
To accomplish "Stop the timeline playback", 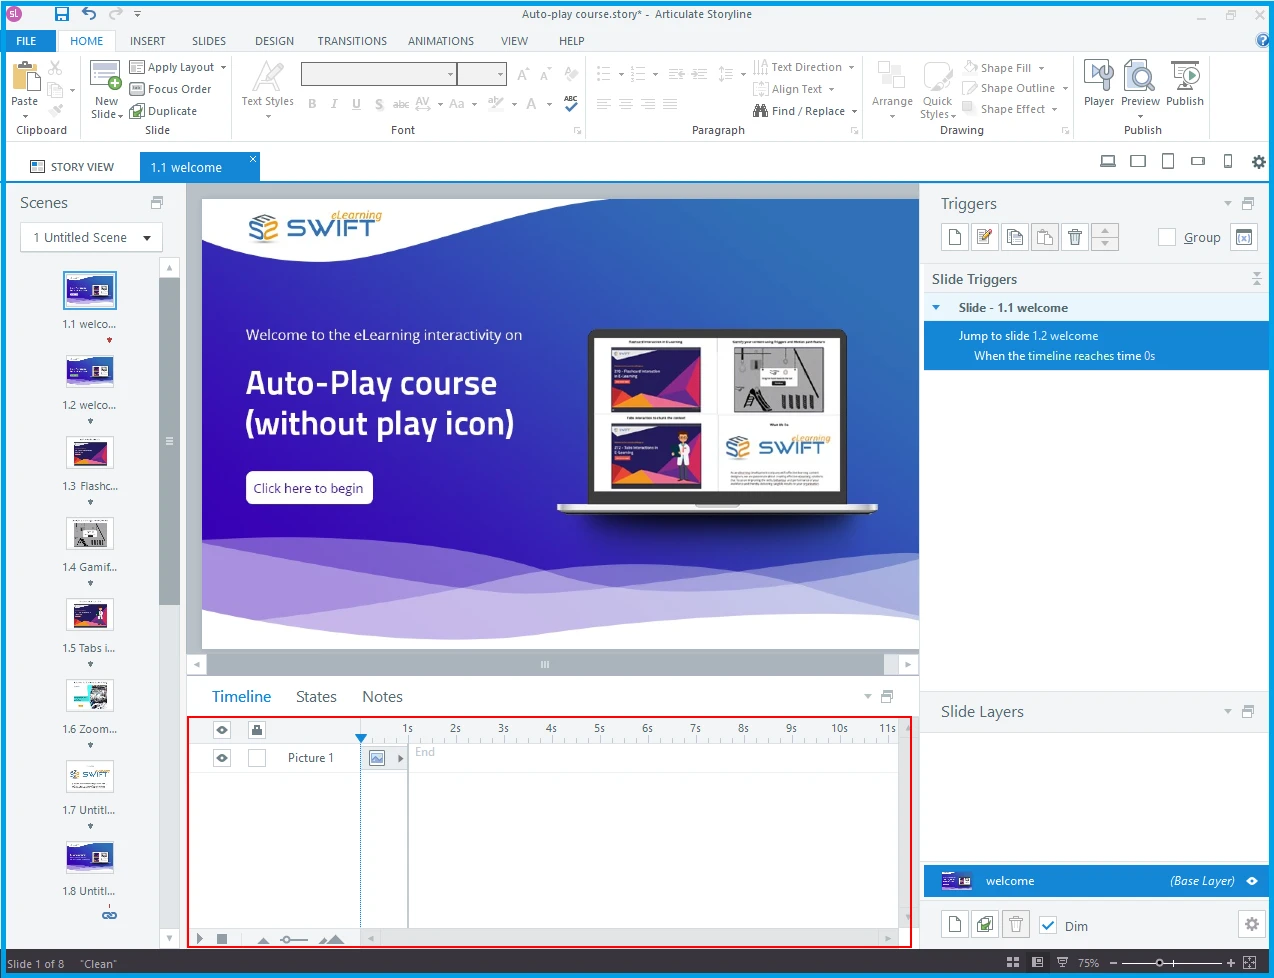I will [x=222, y=939].
